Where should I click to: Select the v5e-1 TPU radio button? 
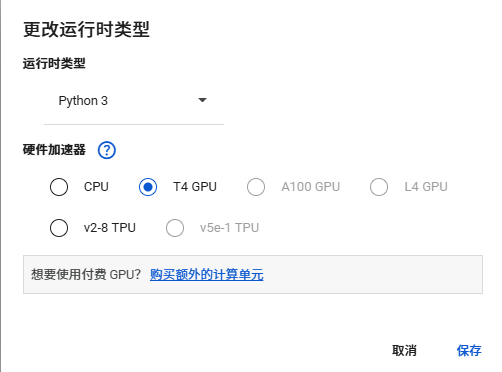tap(175, 228)
